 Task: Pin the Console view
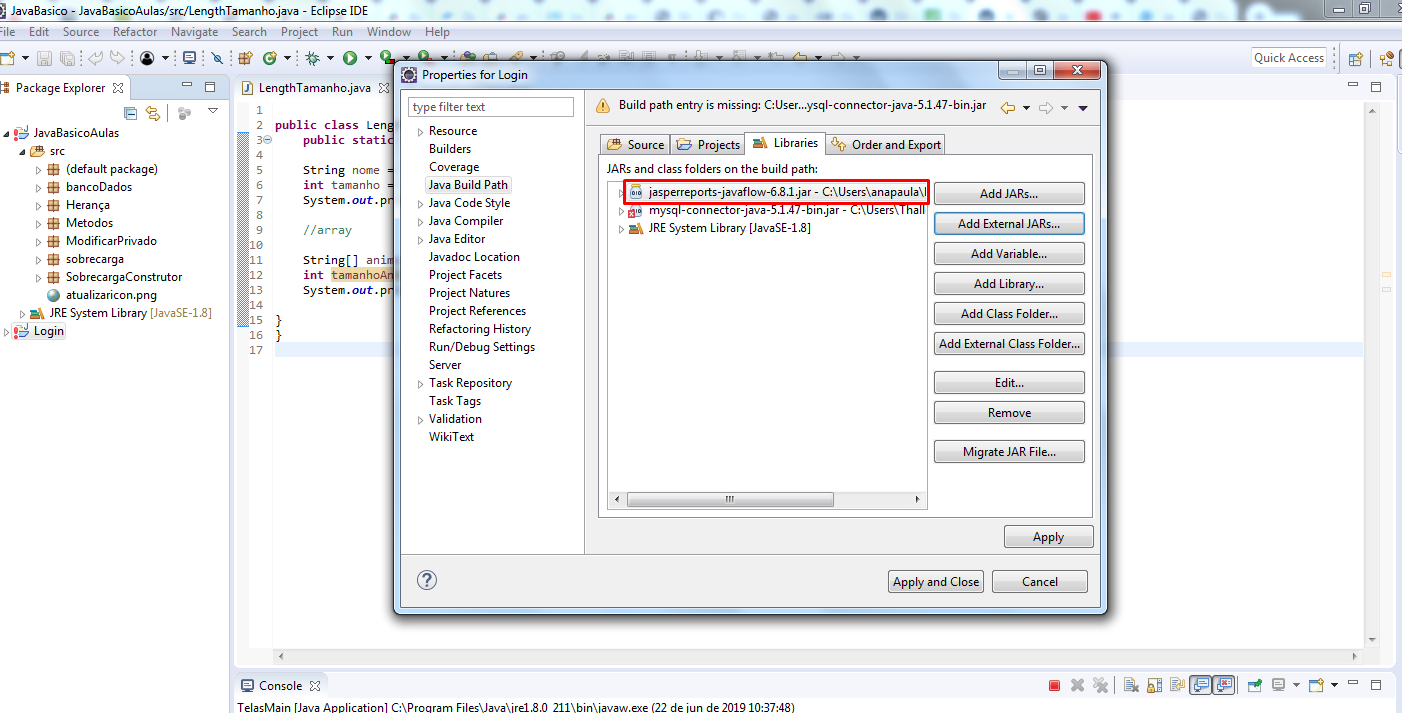(1255, 686)
